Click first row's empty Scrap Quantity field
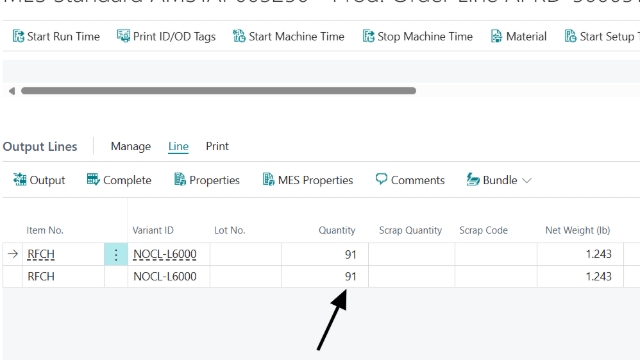This screenshot has width=640, height=360. [x=412, y=254]
